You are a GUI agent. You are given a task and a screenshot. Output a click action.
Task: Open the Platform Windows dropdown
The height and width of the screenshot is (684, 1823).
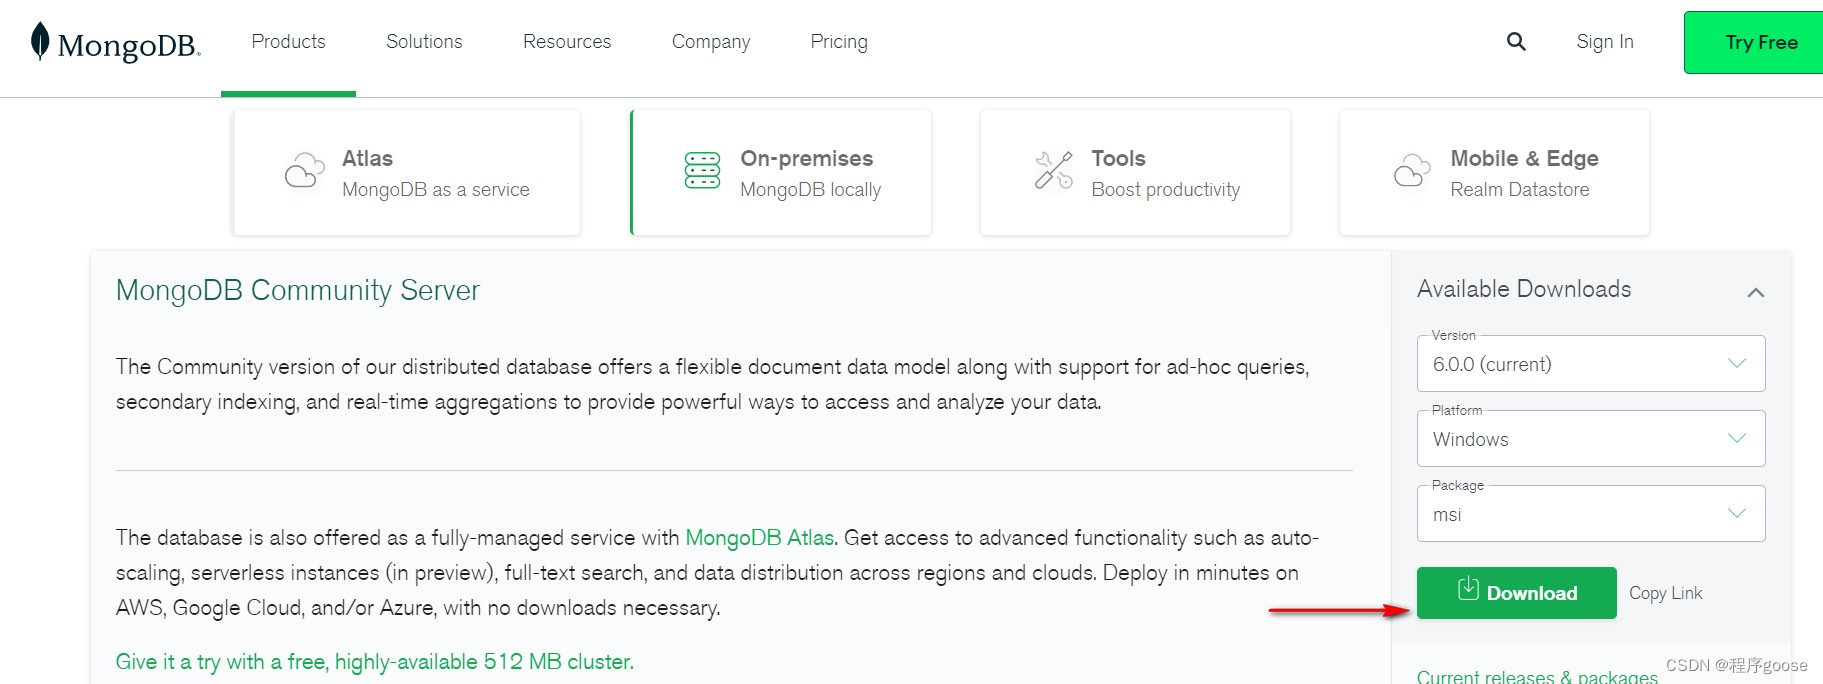[x=1591, y=439]
